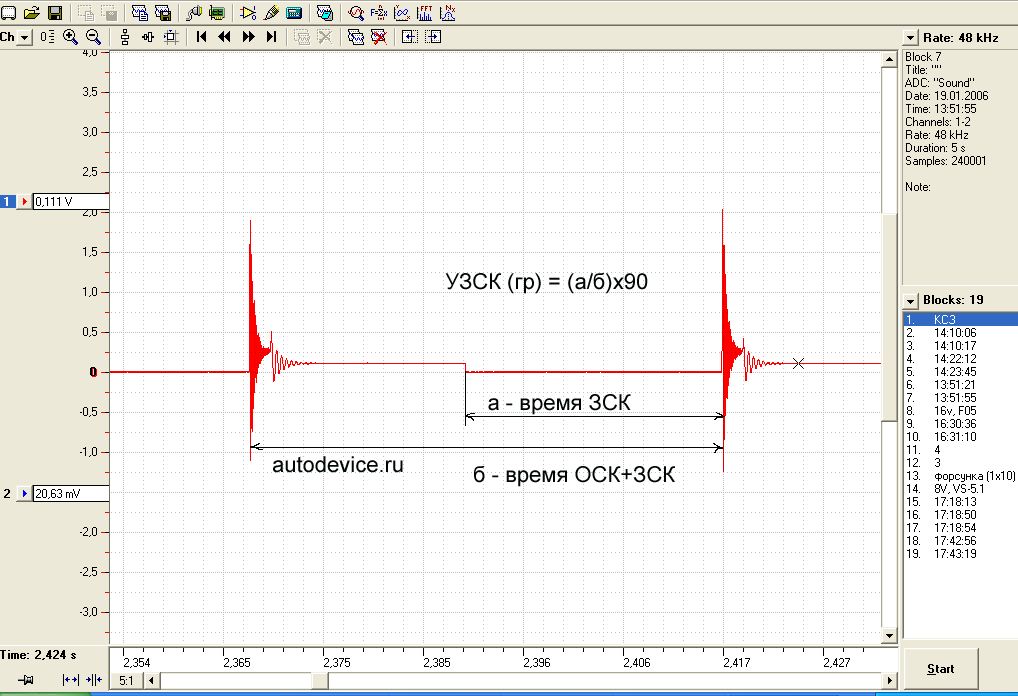Toggle channel 1 red arrow marker
Viewport: 1018px width, 696px height.
(24, 202)
